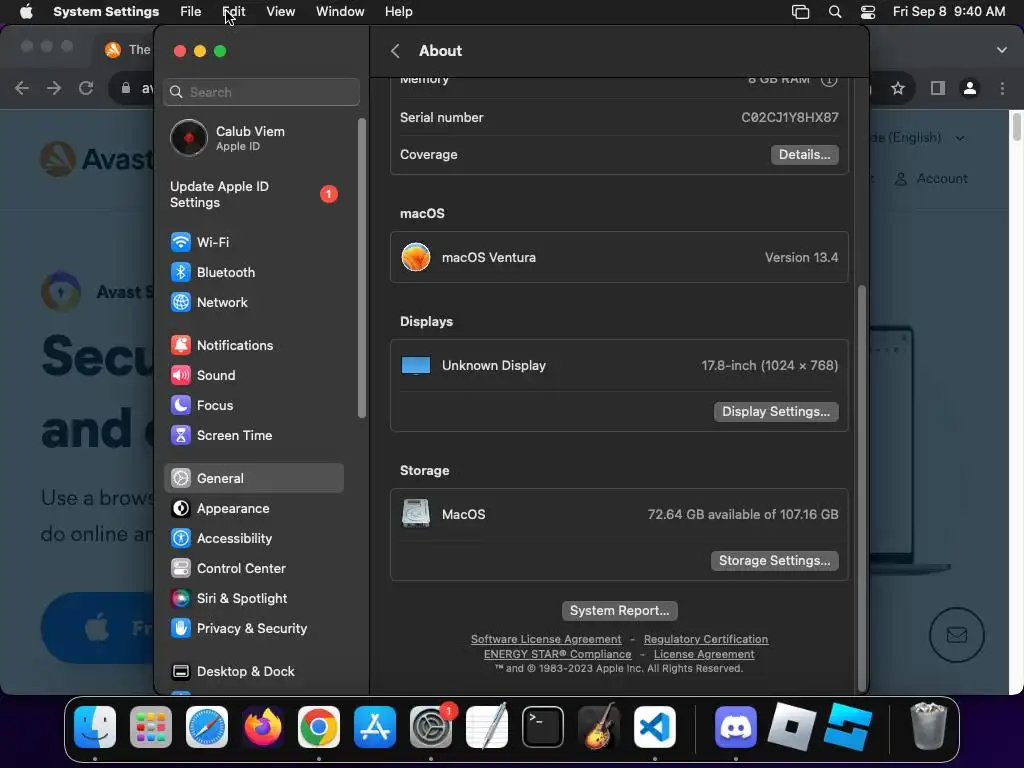
Task: Open the Apple menu
Action: coord(26,12)
